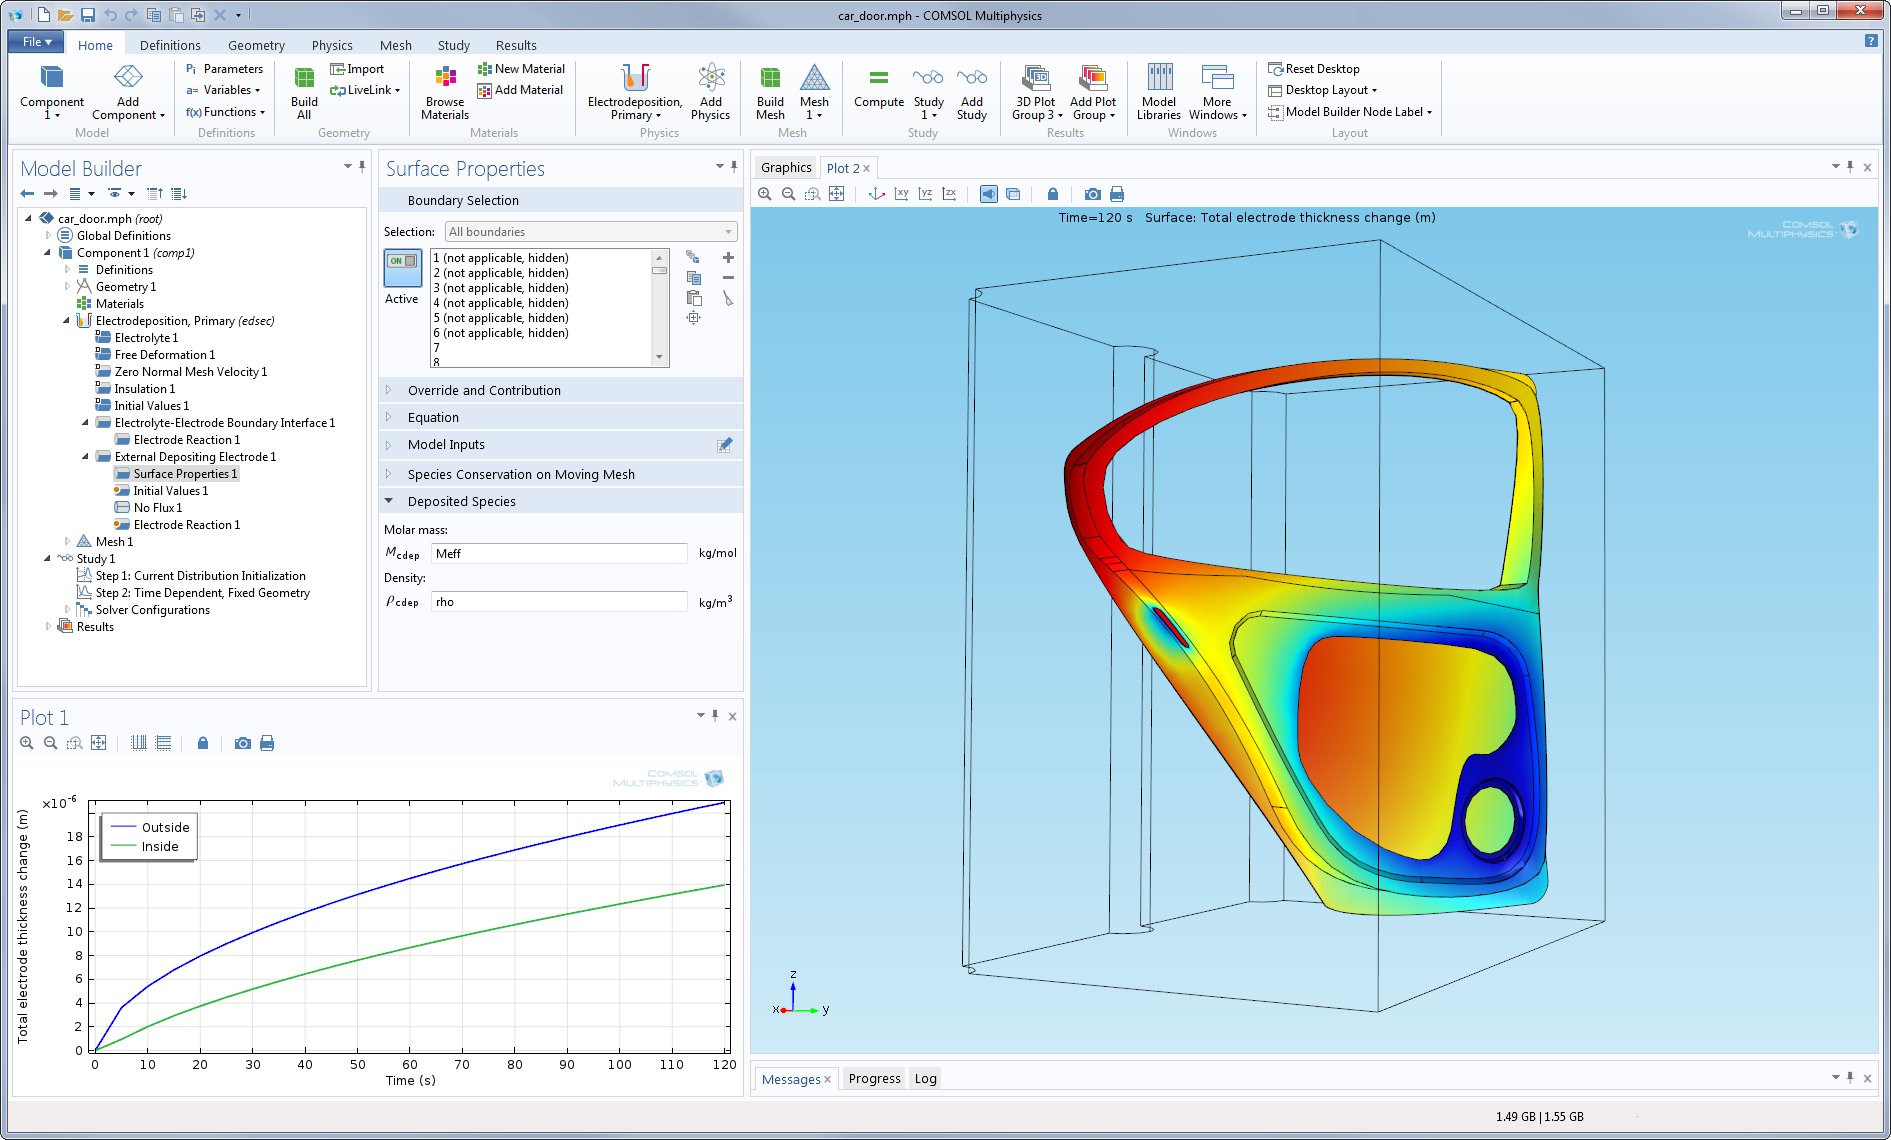Open the File menu
Screen dimensions: 1891x1140
click(x=36, y=42)
